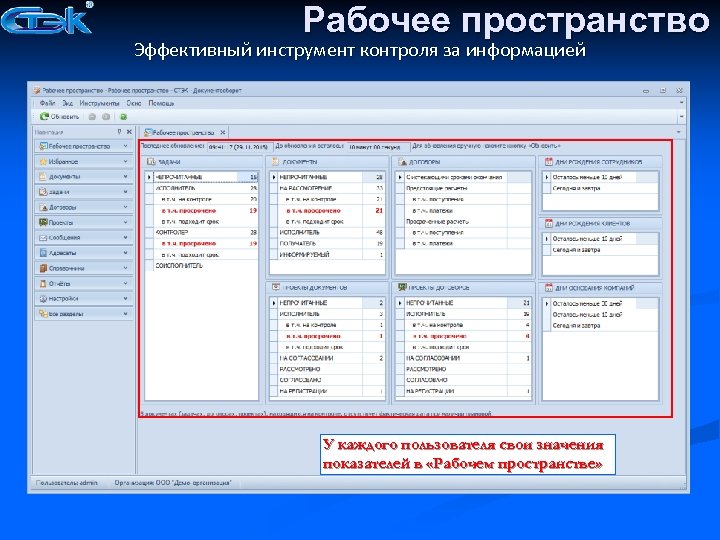Open the Файл menu
The image size is (720, 540).
pos(47,103)
